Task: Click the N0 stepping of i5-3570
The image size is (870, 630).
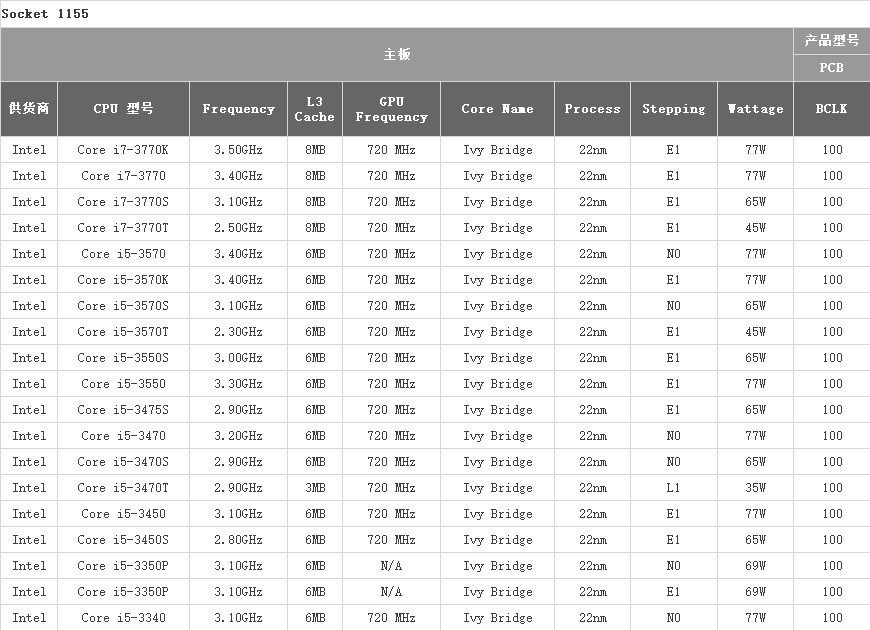Action: coord(674,254)
